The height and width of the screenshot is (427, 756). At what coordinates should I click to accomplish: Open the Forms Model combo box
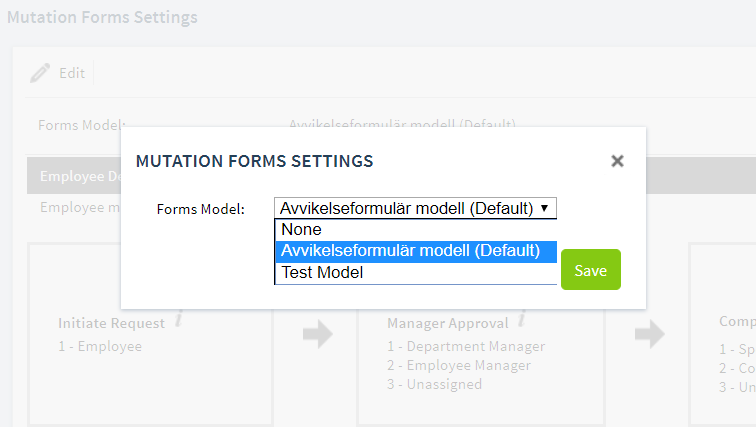(x=415, y=208)
